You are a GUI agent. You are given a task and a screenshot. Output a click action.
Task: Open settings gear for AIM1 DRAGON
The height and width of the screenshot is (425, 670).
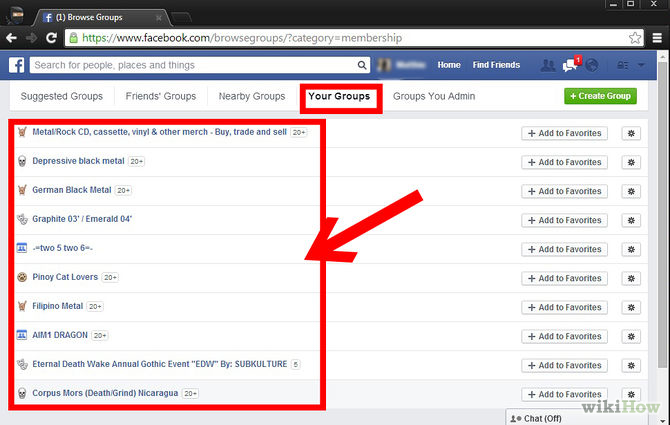click(631, 337)
